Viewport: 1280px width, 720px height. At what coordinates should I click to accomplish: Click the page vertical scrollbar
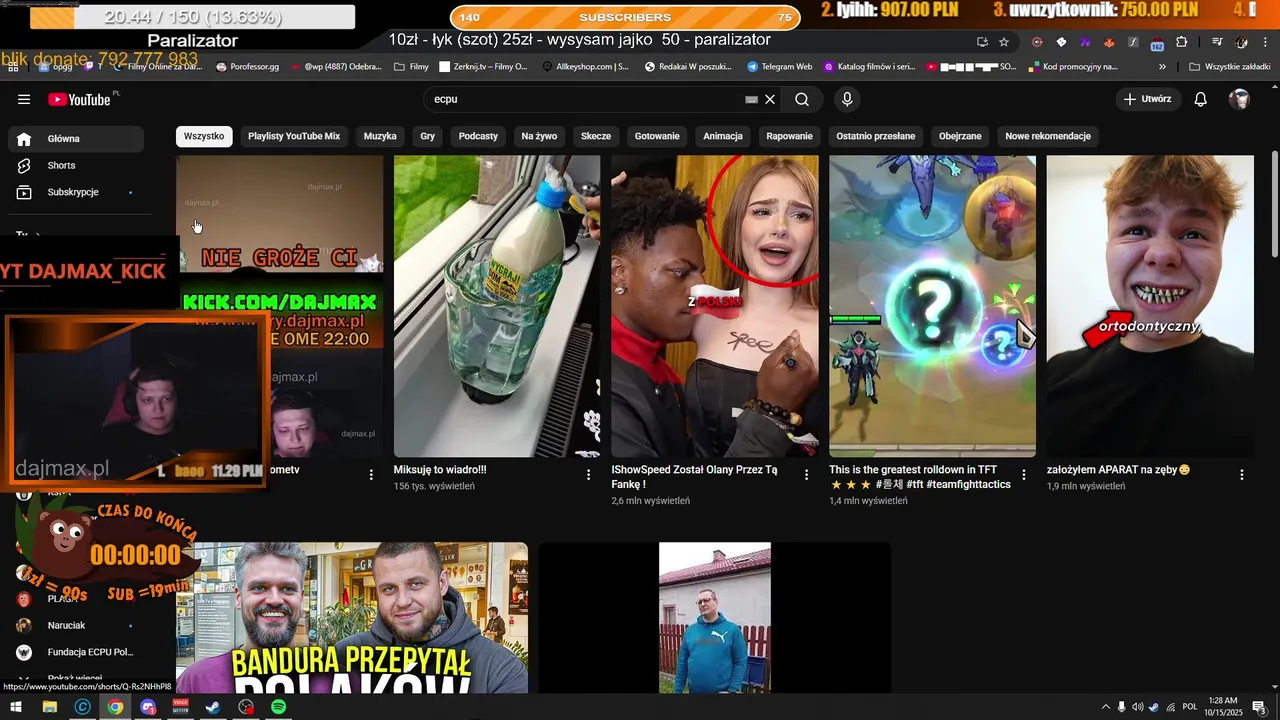pos(1274,205)
